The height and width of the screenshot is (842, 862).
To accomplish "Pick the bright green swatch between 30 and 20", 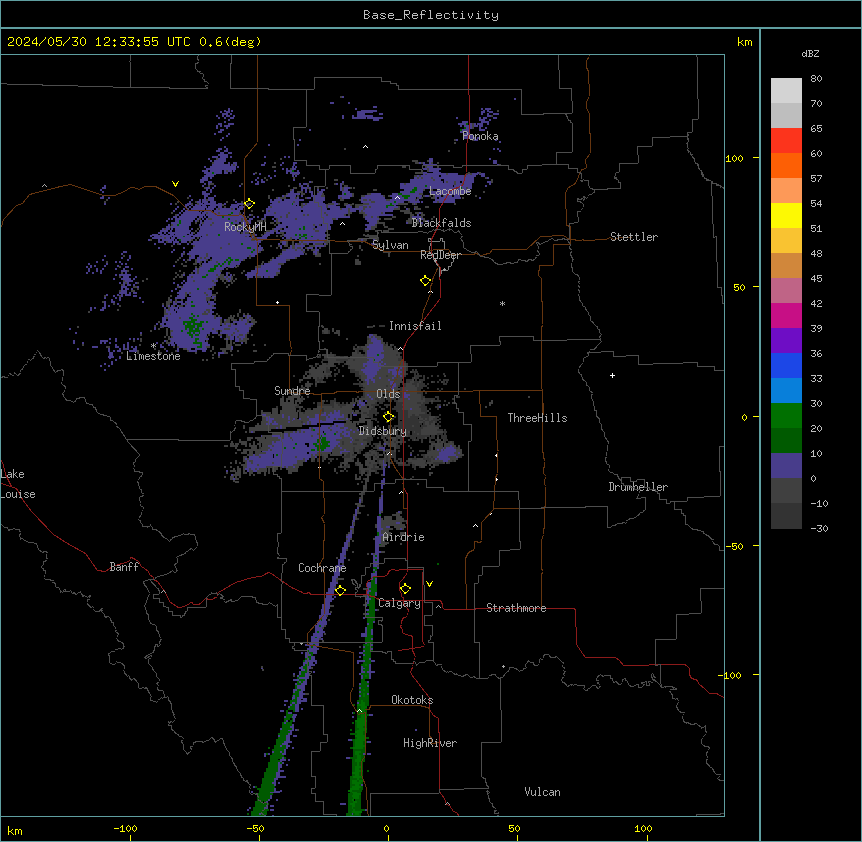I will 786,416.
